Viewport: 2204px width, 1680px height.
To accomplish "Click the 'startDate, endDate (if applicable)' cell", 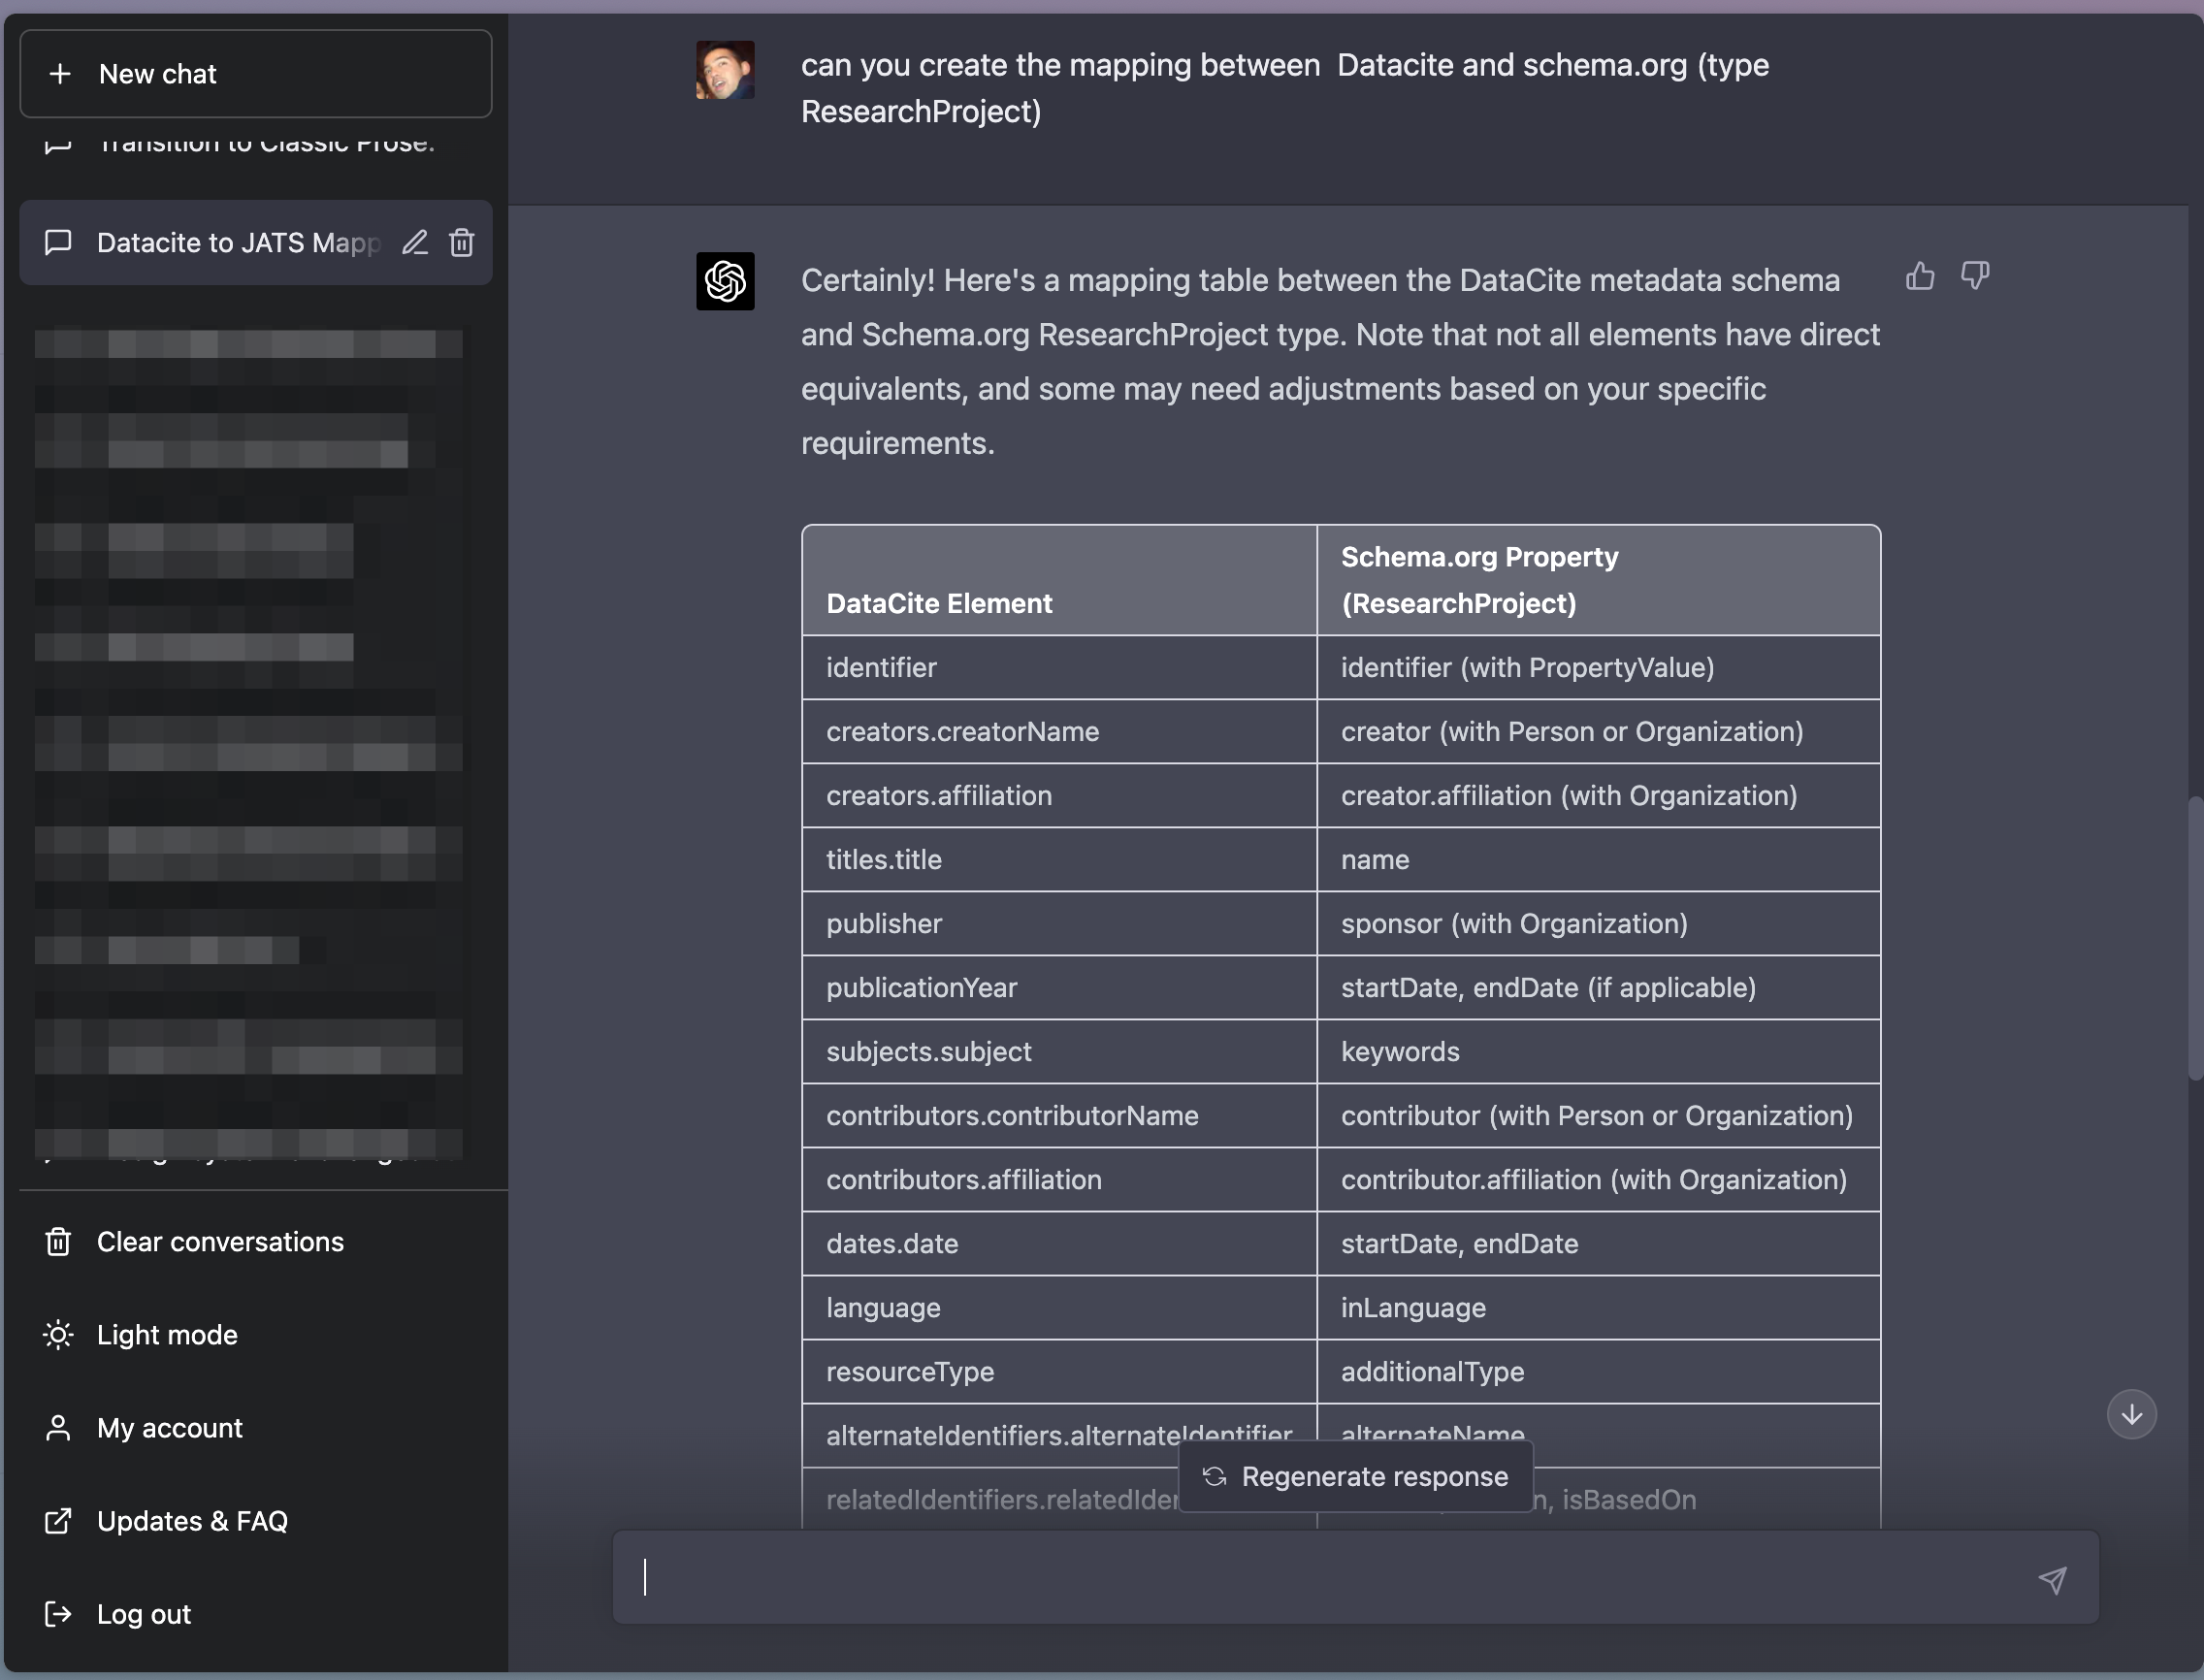I will click(x=1598, y=988).
